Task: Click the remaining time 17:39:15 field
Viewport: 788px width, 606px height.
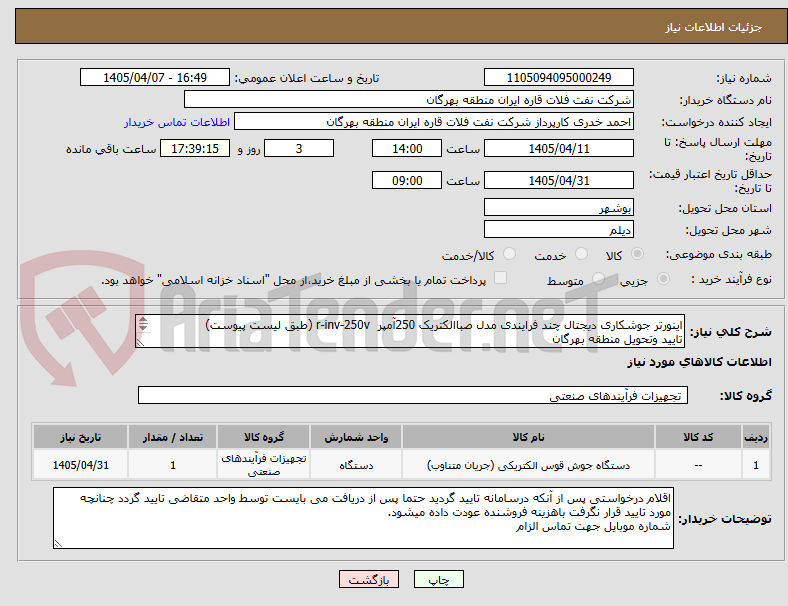Action: 195,148
